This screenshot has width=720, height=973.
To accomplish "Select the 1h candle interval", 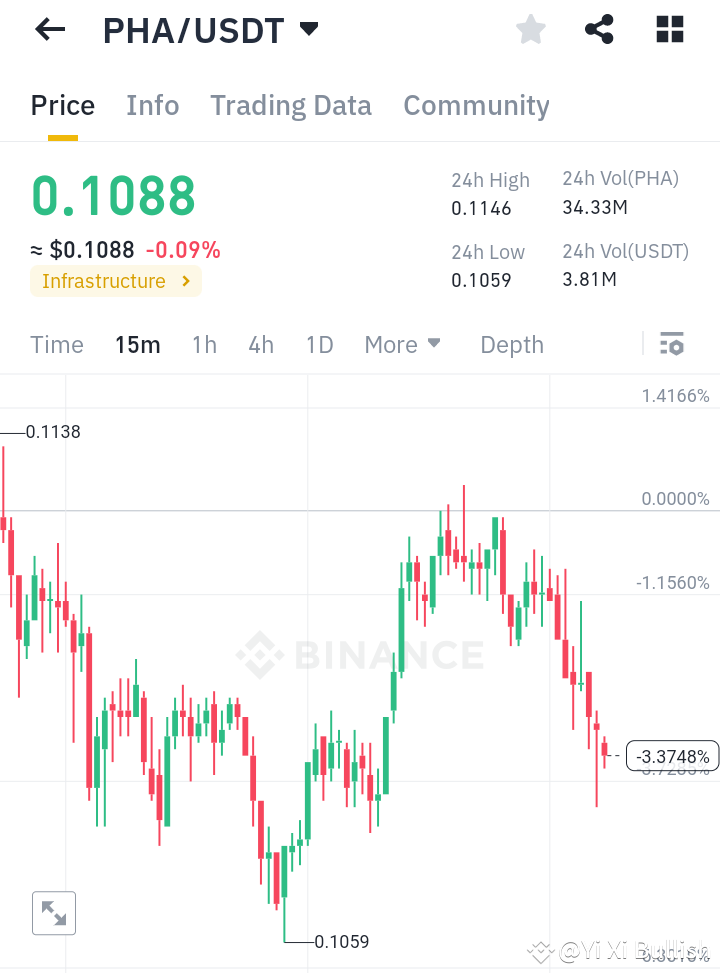I will [204, 344].
